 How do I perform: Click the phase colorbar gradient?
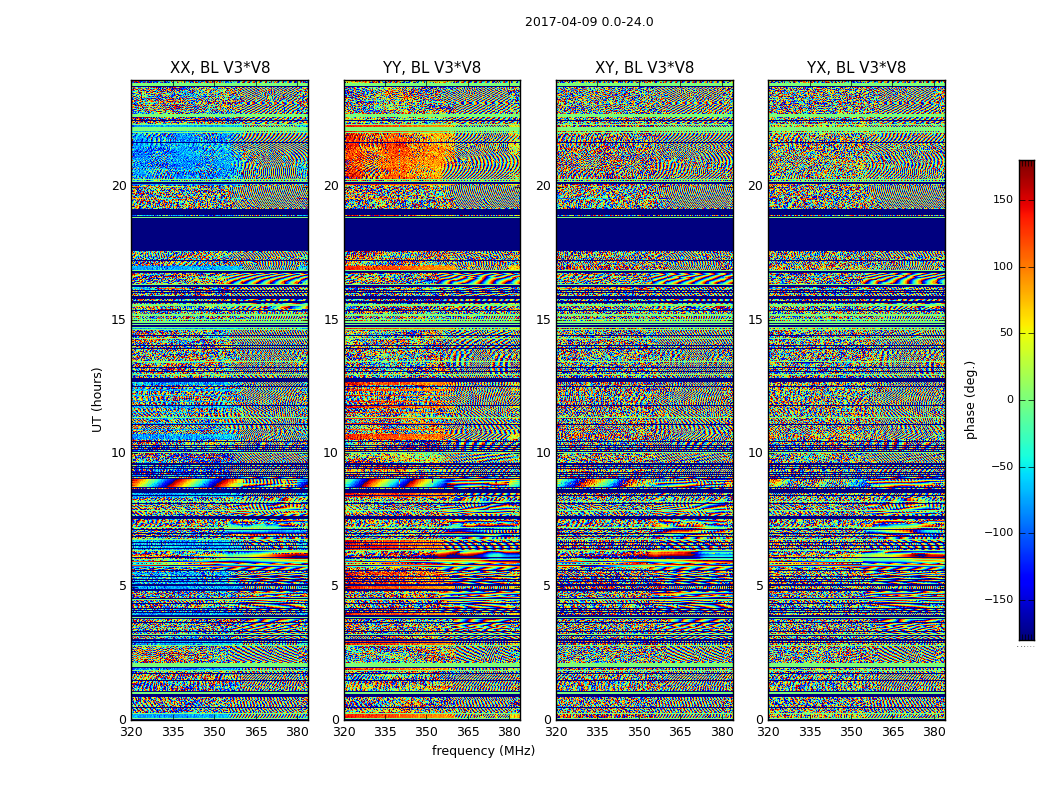click(x=1027, y=400)
